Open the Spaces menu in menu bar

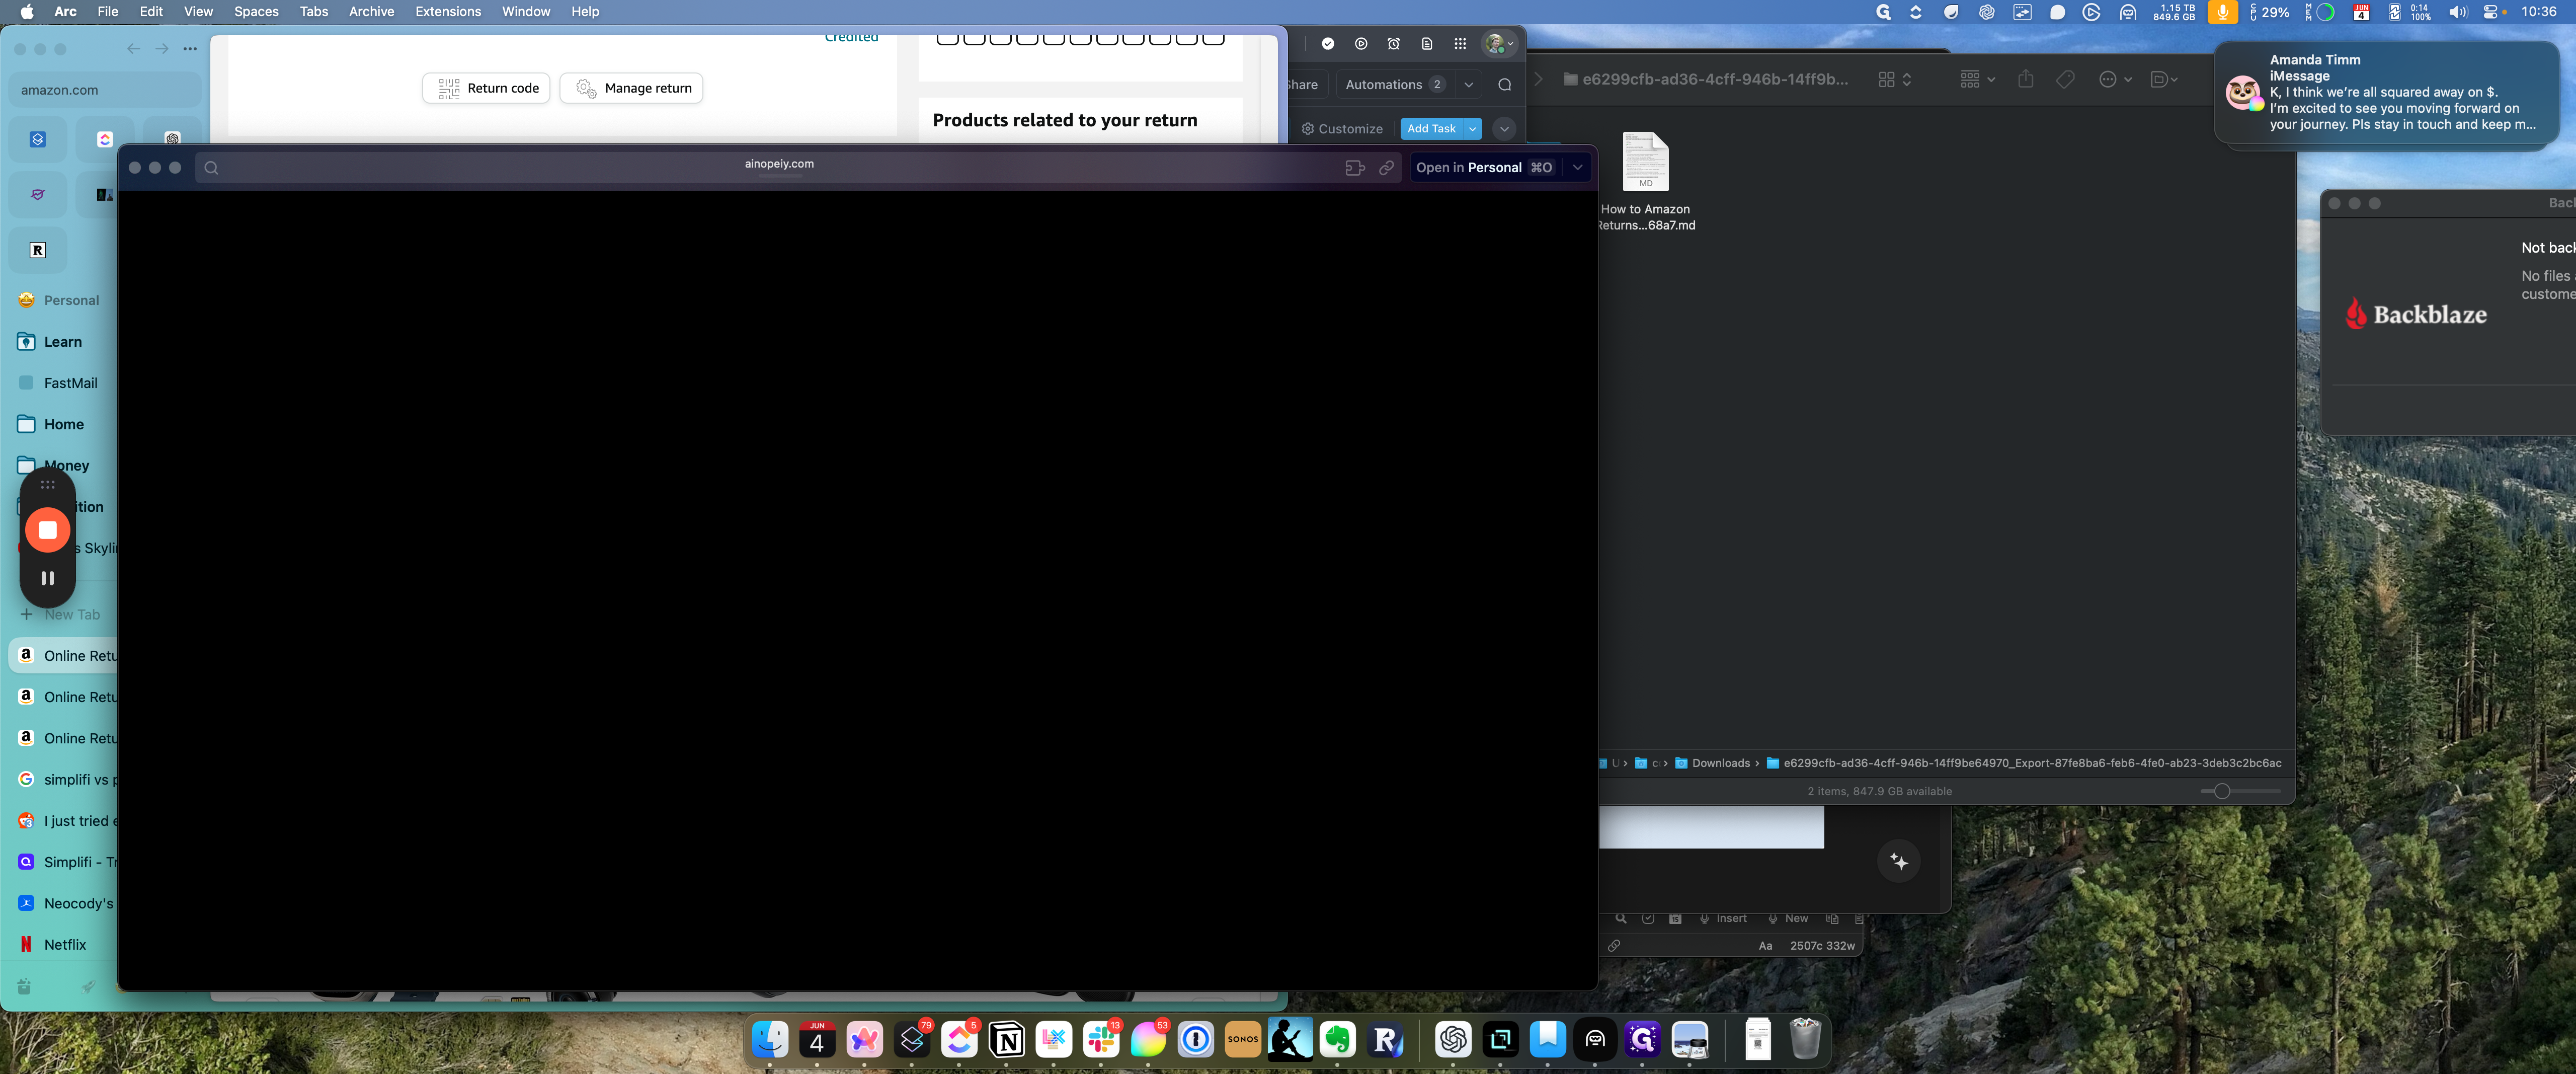pyautogui.click(x=256, y=12)
